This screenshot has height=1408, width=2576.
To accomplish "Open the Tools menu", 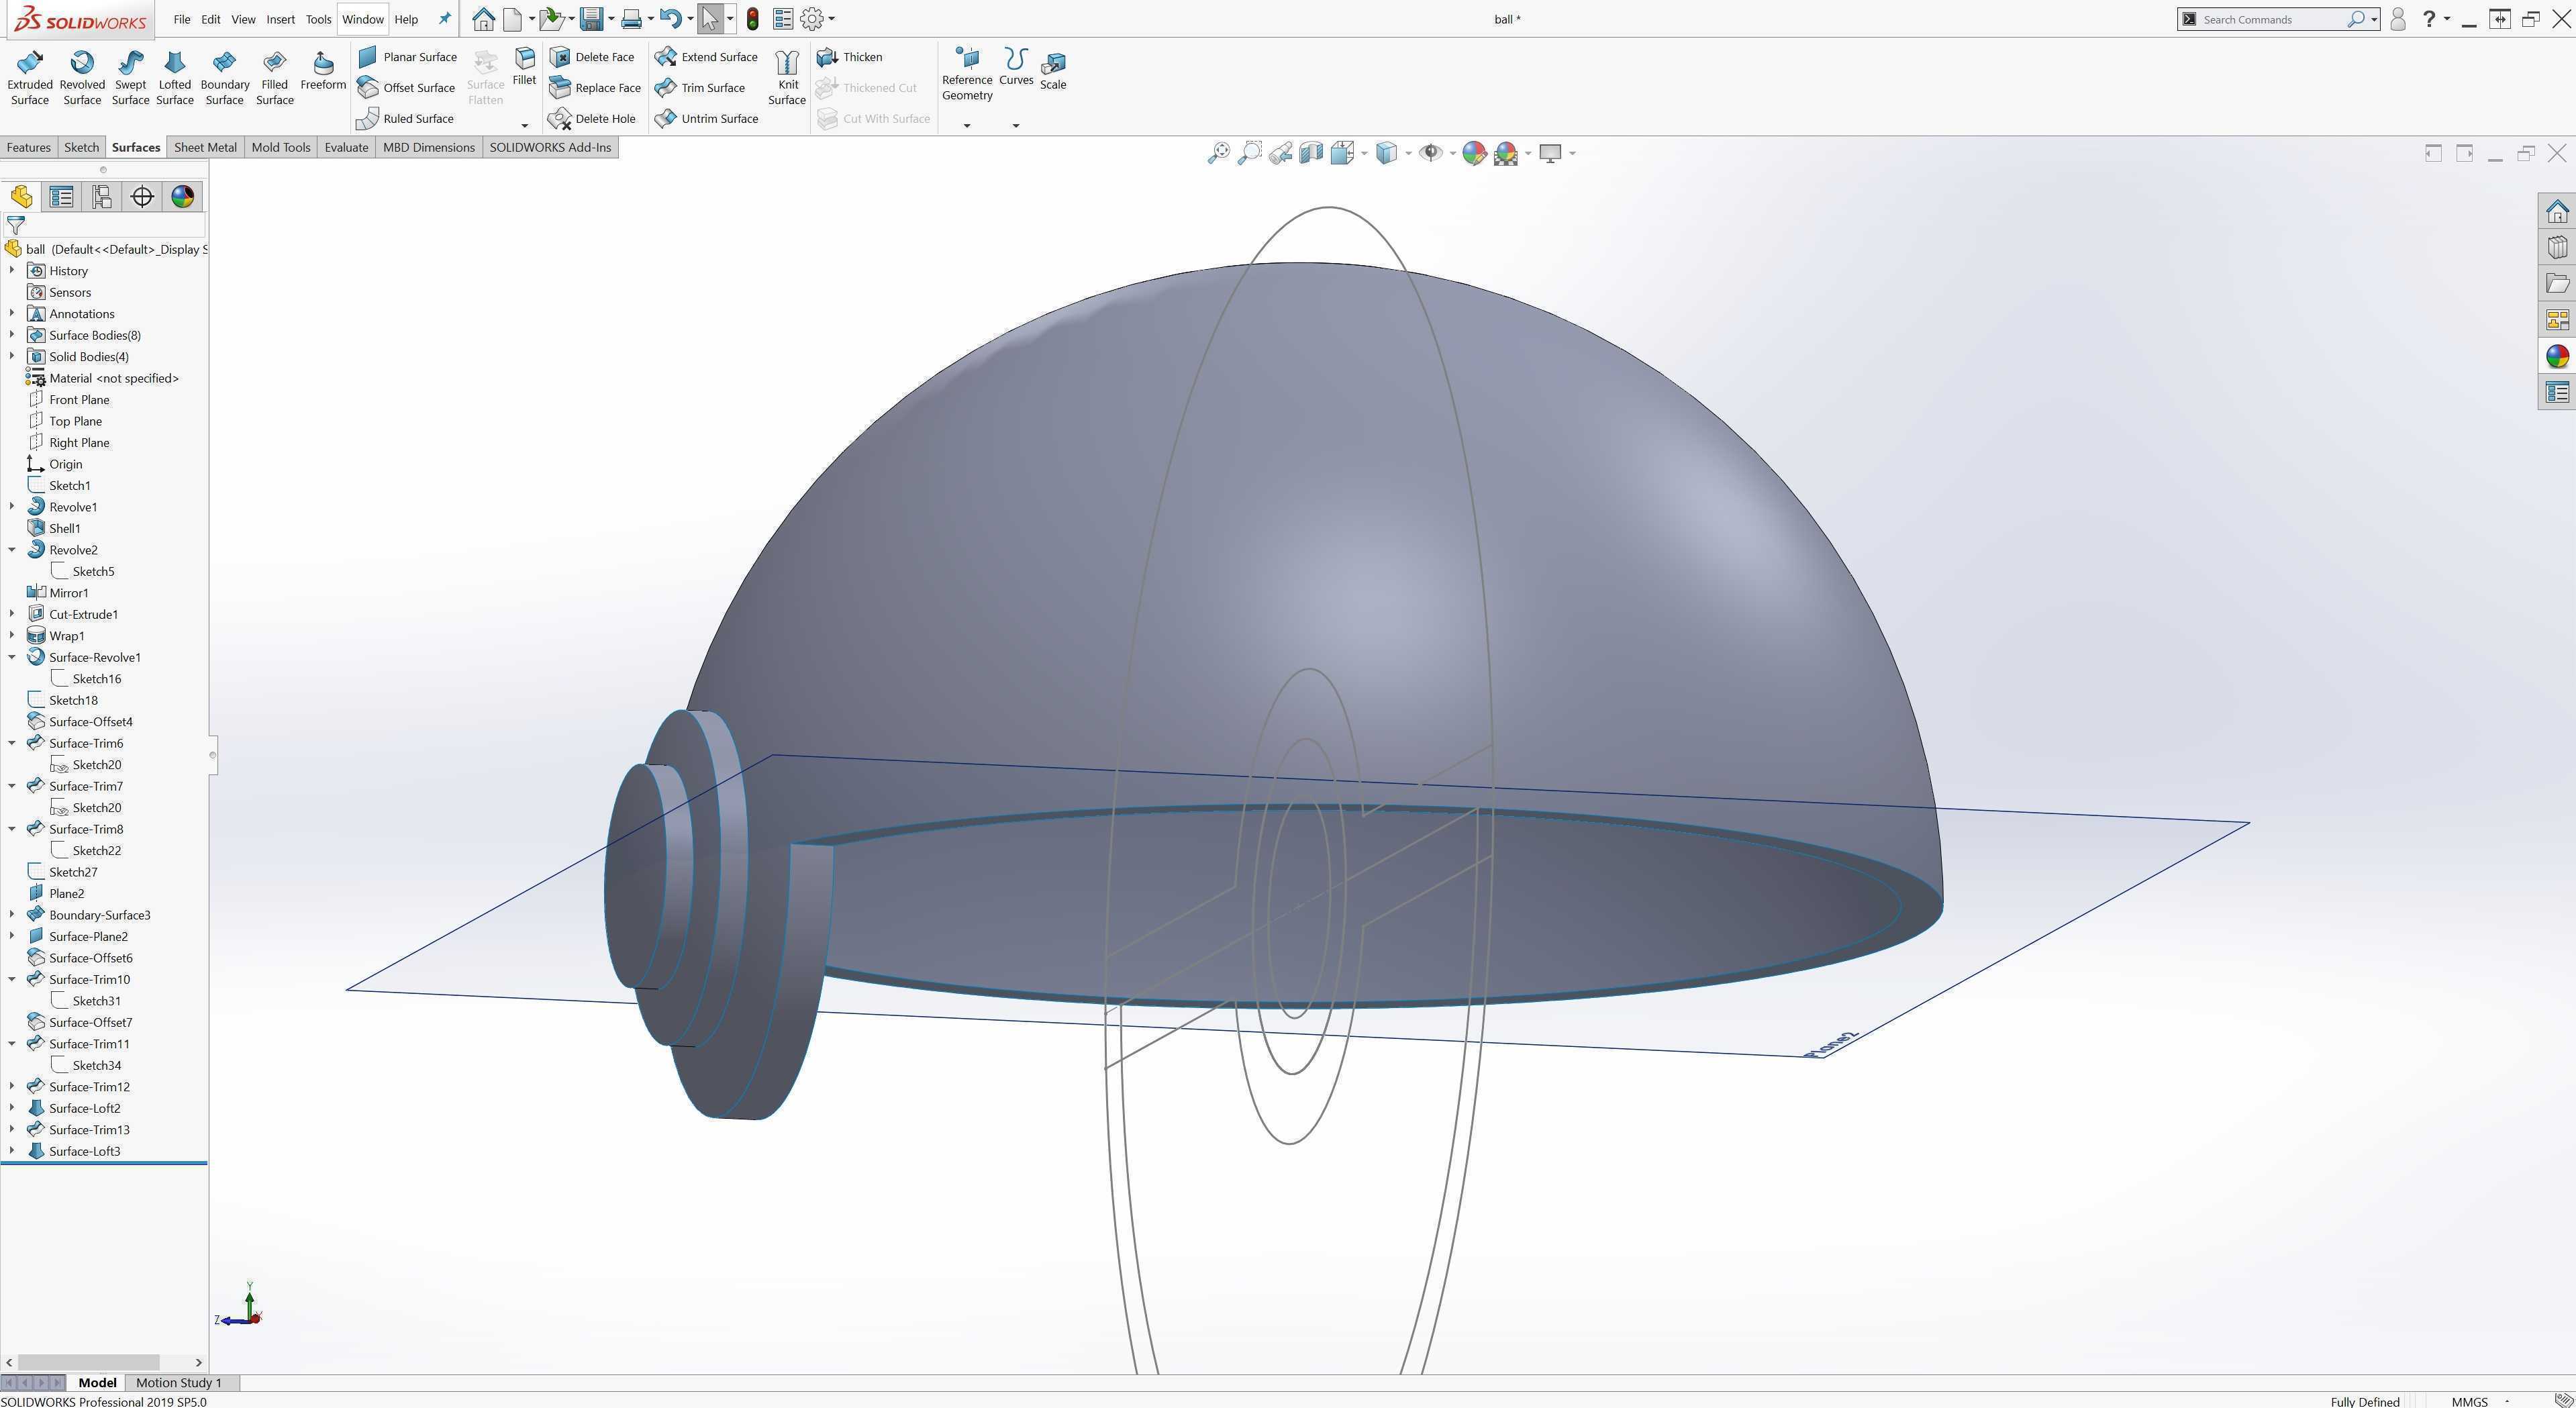I will coord(318,19).
